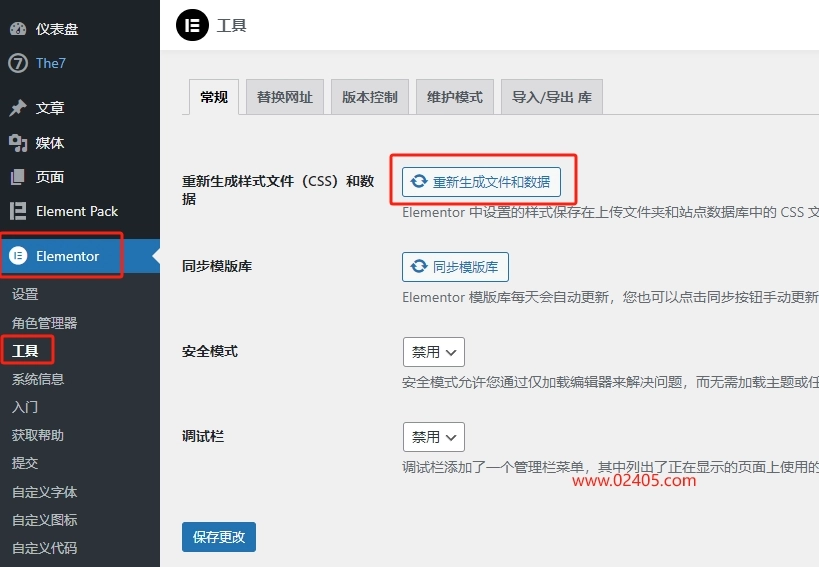Click the 重新生成文件和数据 button
819x567 pixels.
[x=482, y=182]
